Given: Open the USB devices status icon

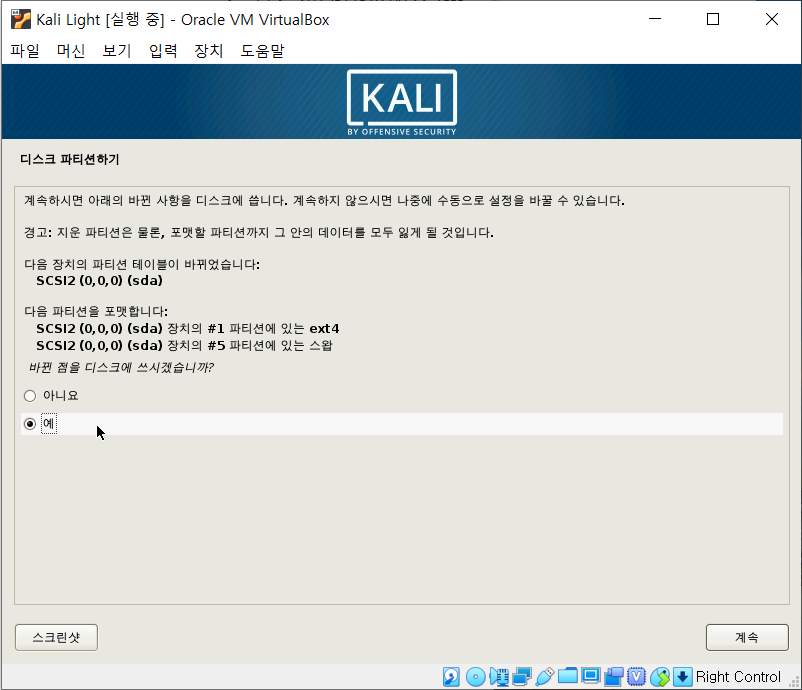Looking at the screenshot, I should pyautogui.click(x=545, y=677).
